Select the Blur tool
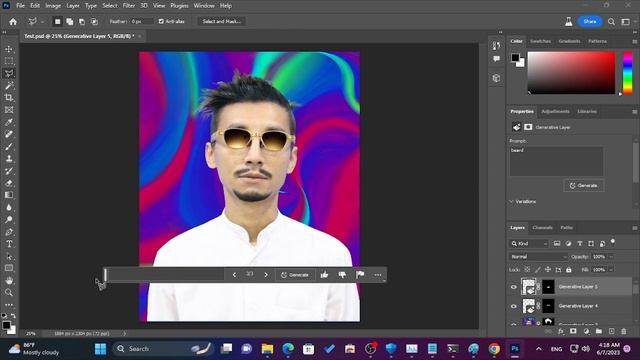 (9, 207)
